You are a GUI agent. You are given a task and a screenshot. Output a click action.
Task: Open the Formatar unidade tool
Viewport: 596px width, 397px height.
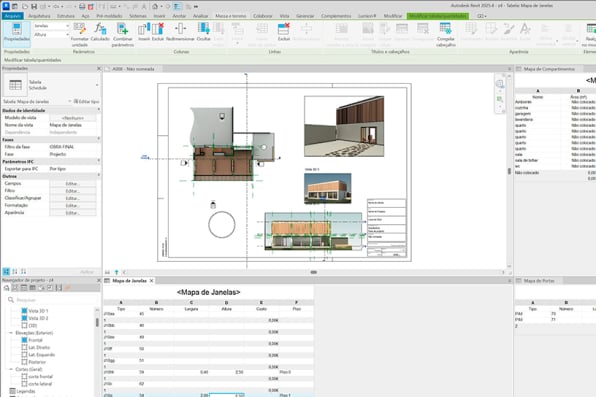(x=79, y=34)
